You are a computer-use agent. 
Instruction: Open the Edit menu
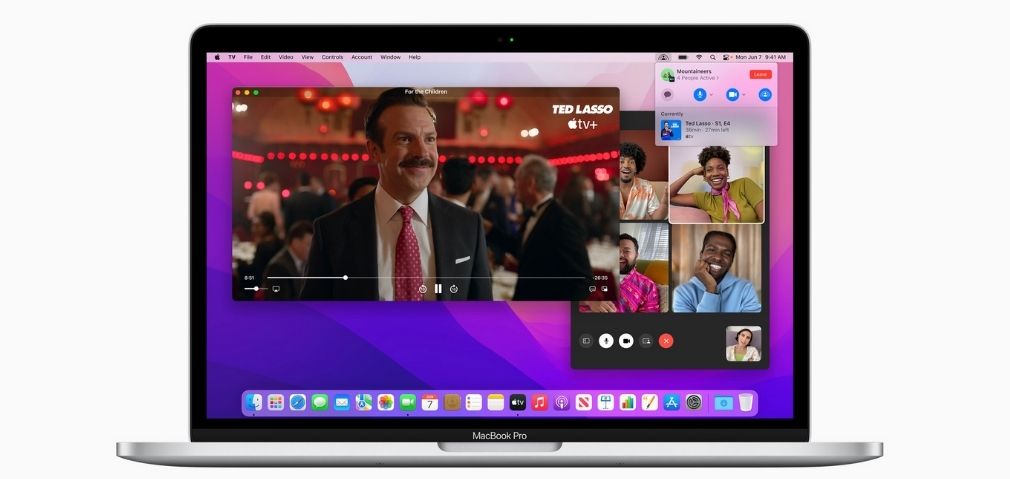pyautogui.click(x=265, y=57)
